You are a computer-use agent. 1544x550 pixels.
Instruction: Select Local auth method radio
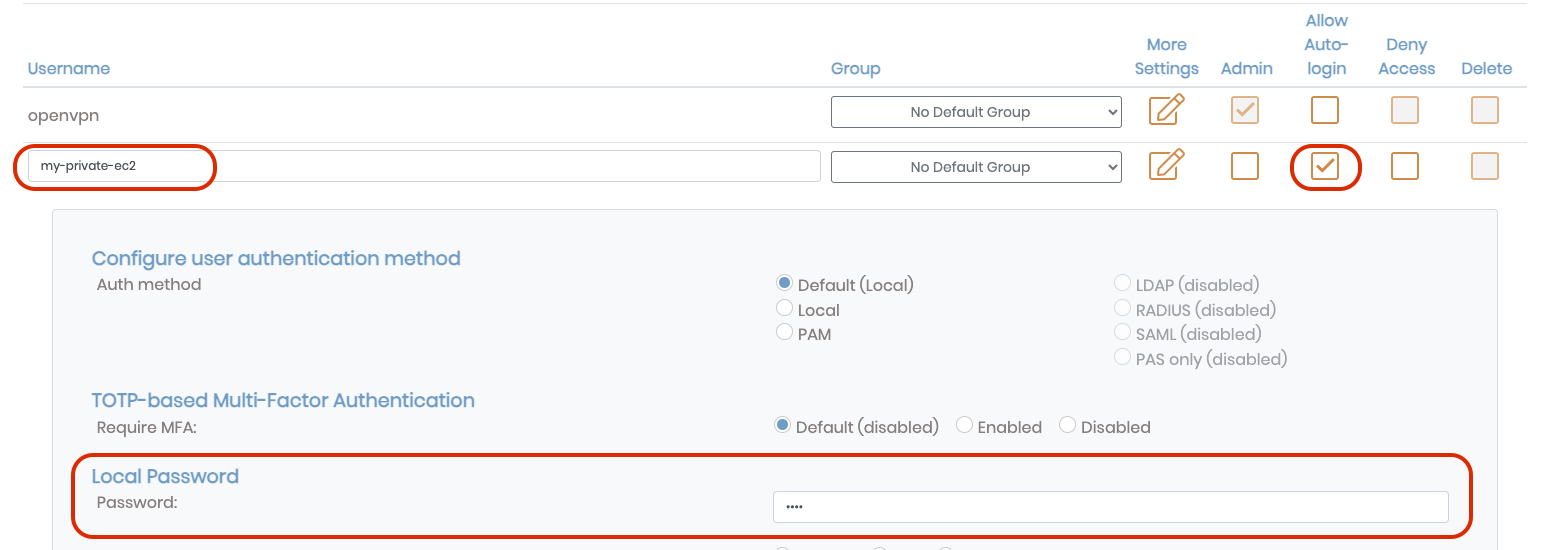pyautogui.click(x=784, y=309)
